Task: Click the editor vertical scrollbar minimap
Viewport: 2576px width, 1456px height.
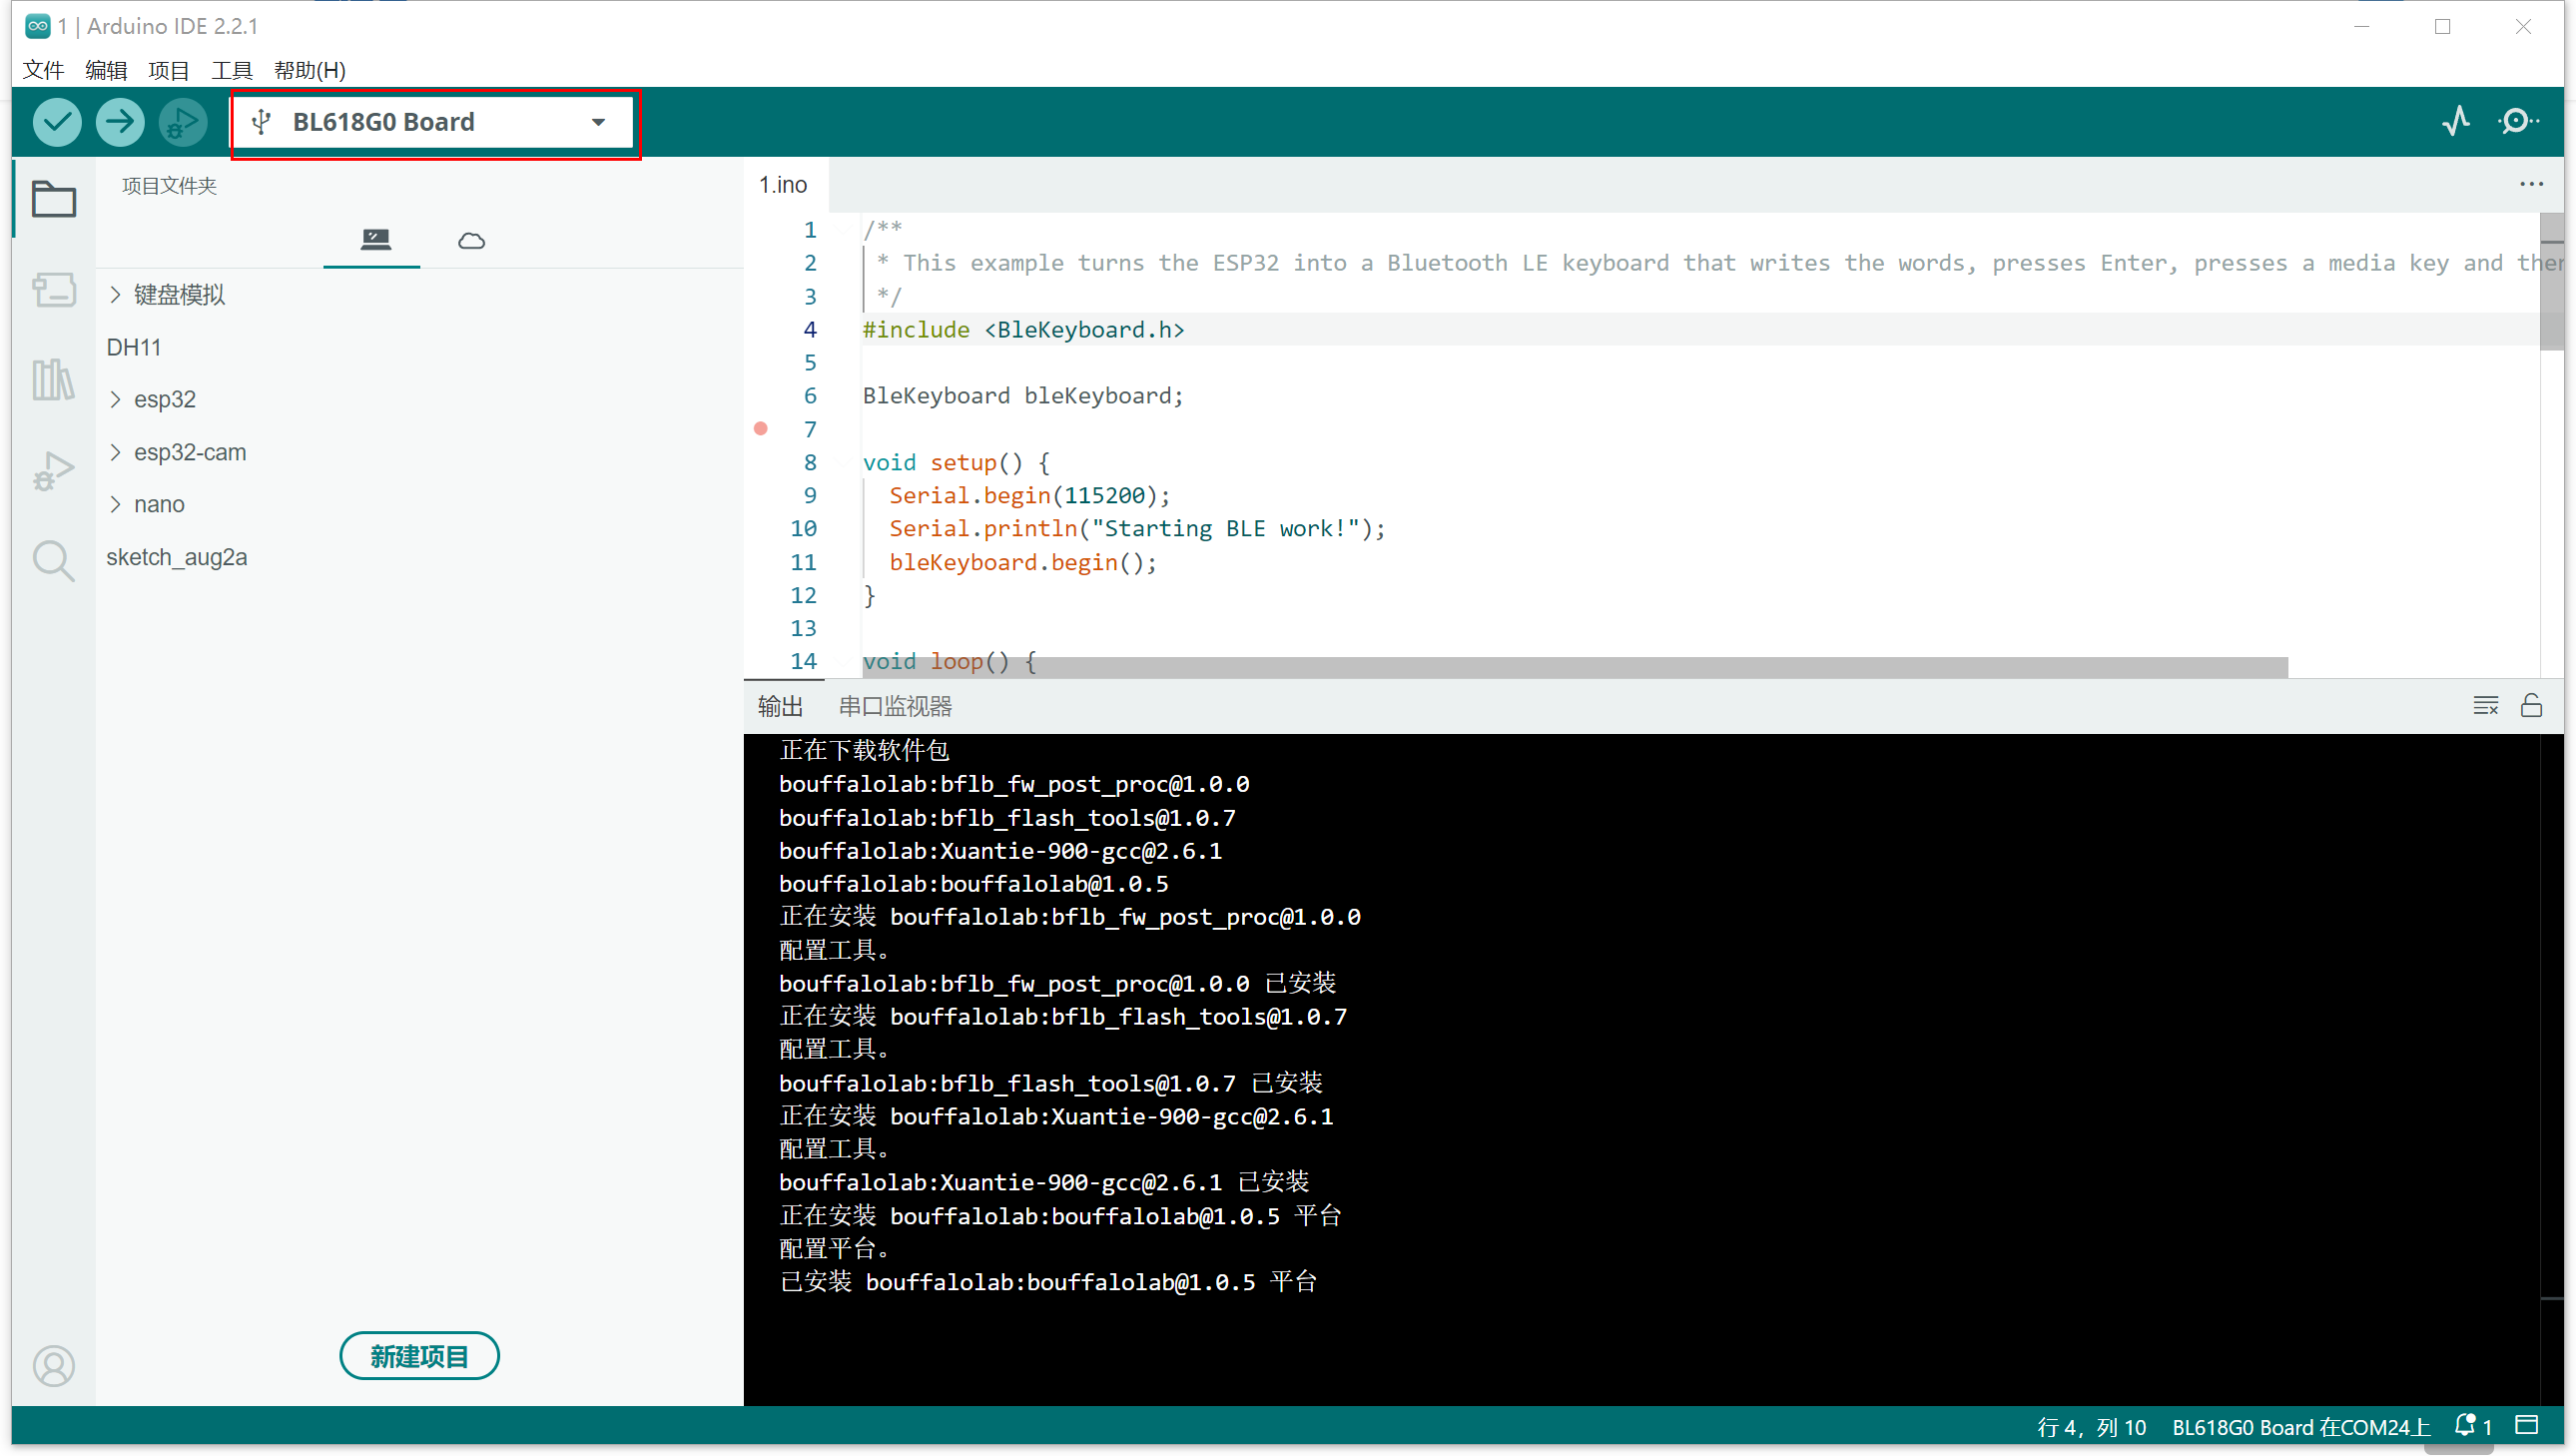Action: click(x=2552, y=282)
